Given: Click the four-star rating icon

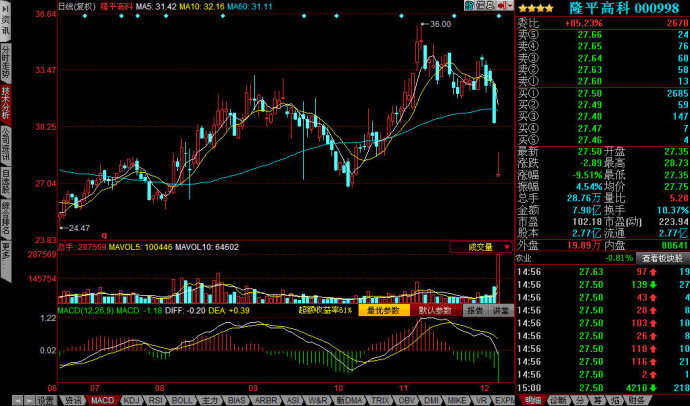Looking at the screenshot, I should point(536,7).
